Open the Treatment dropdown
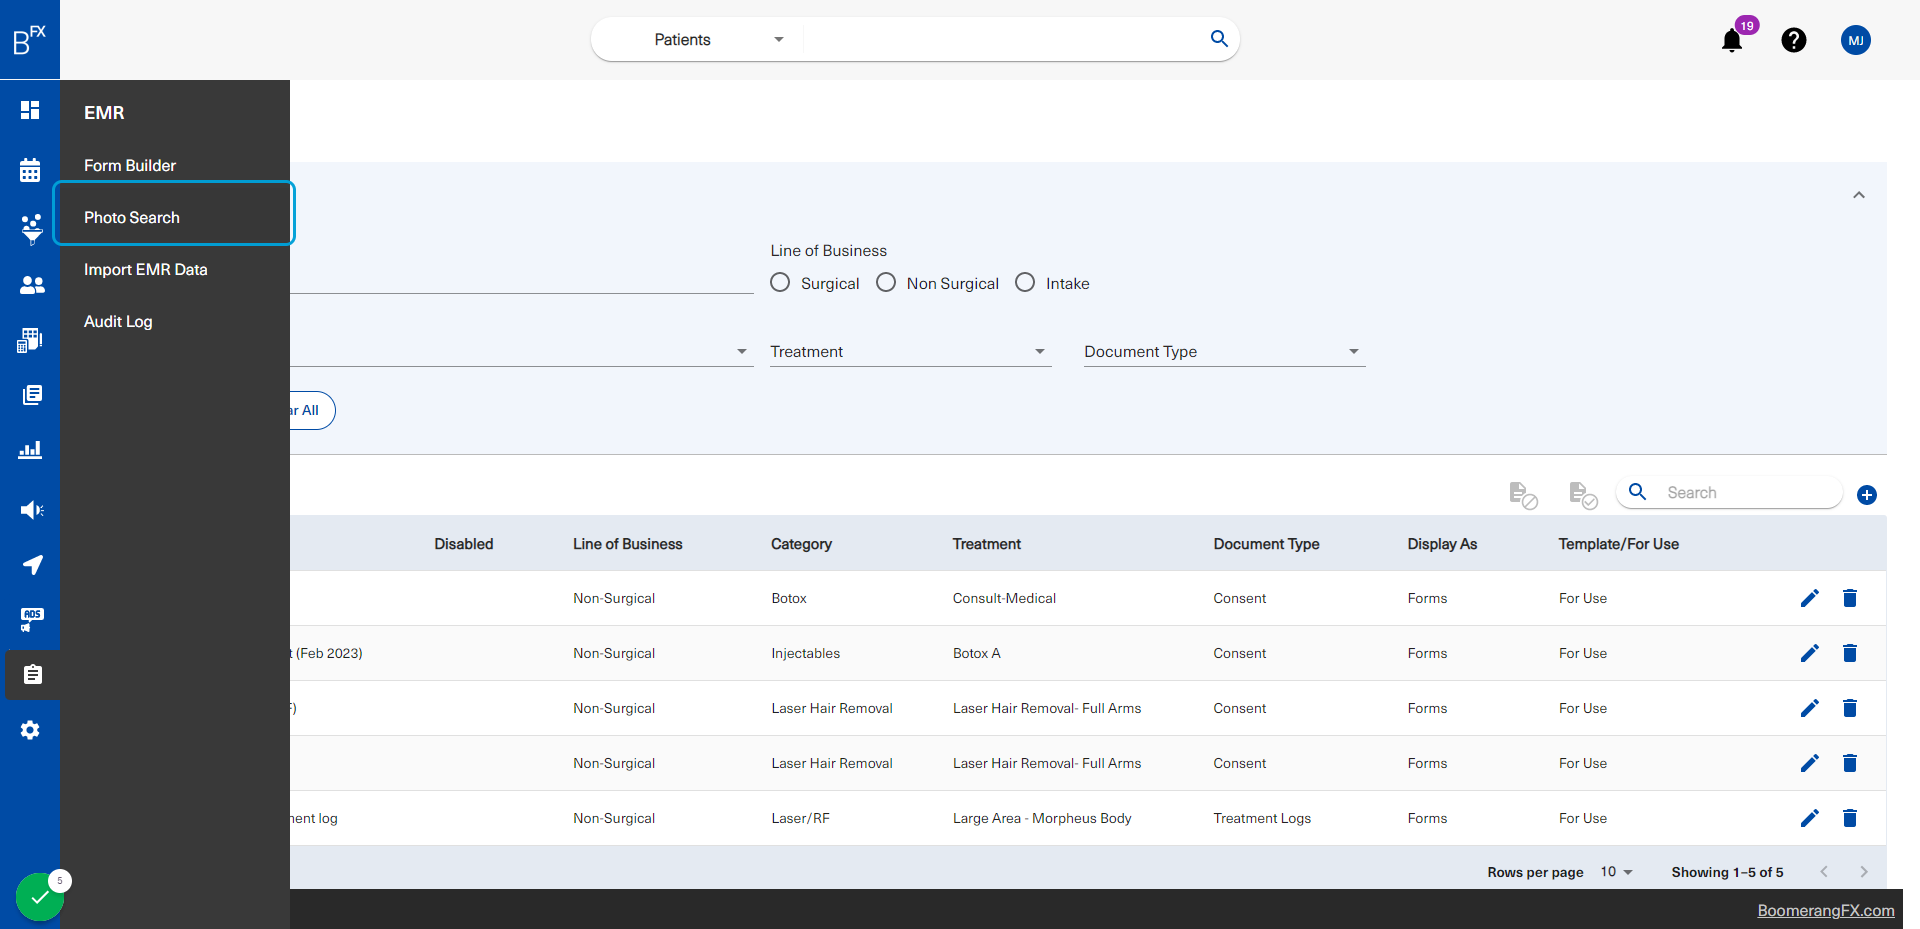 click(x=910, y=352)
